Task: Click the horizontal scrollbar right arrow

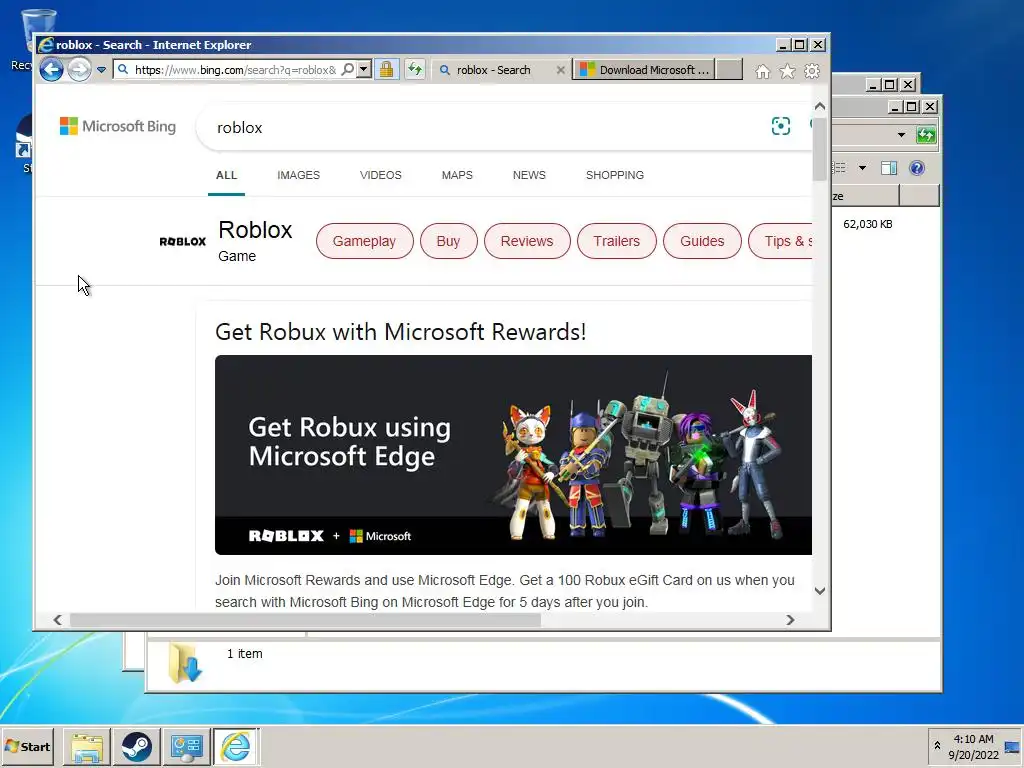Action: click(790, 620)
